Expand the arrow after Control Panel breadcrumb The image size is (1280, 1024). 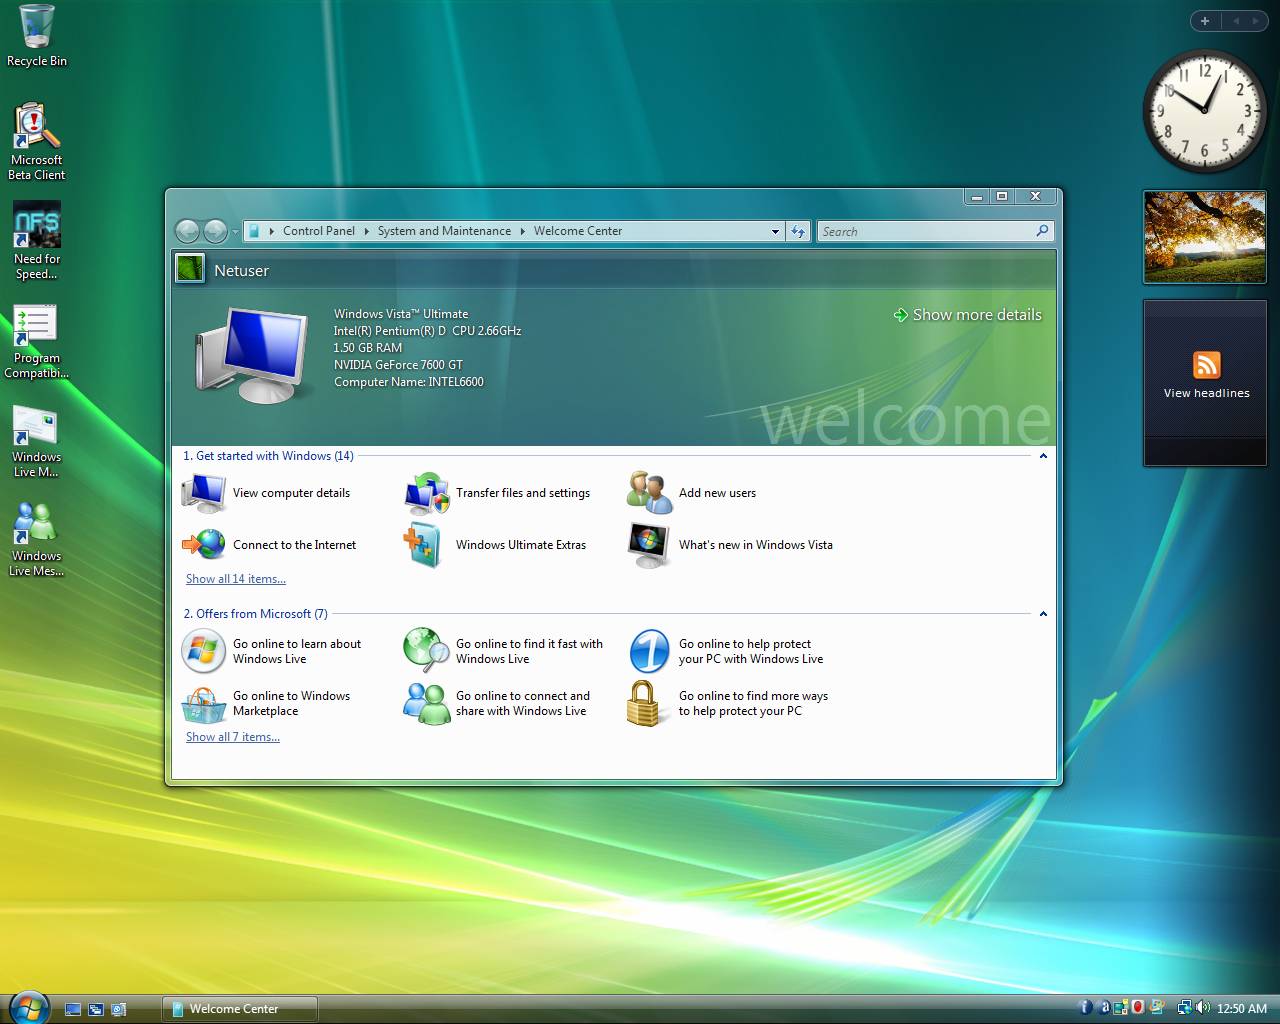coord(366,231)
